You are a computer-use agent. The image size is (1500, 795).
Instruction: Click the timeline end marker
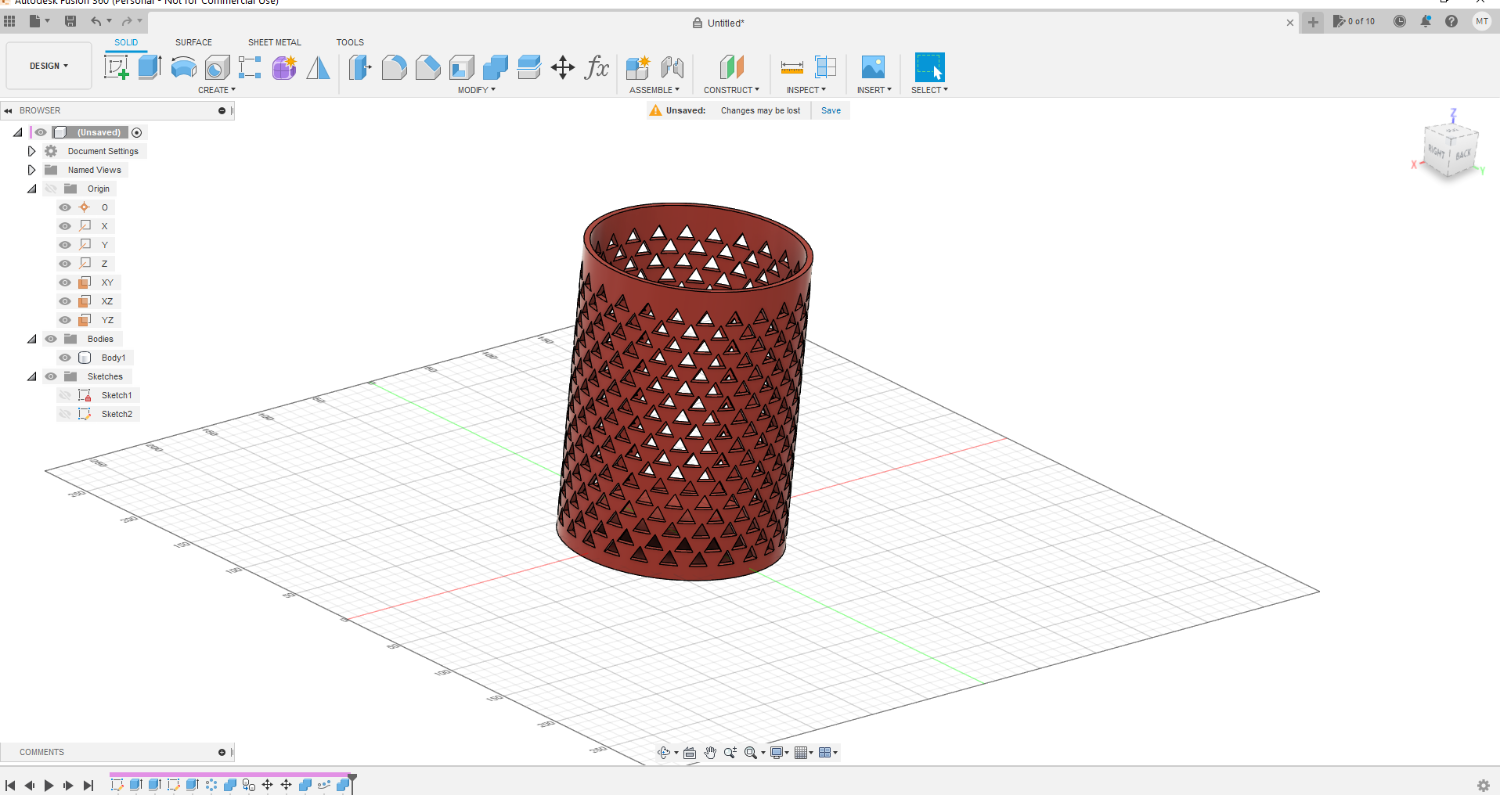pyautogui.click(x=352, y=780)
